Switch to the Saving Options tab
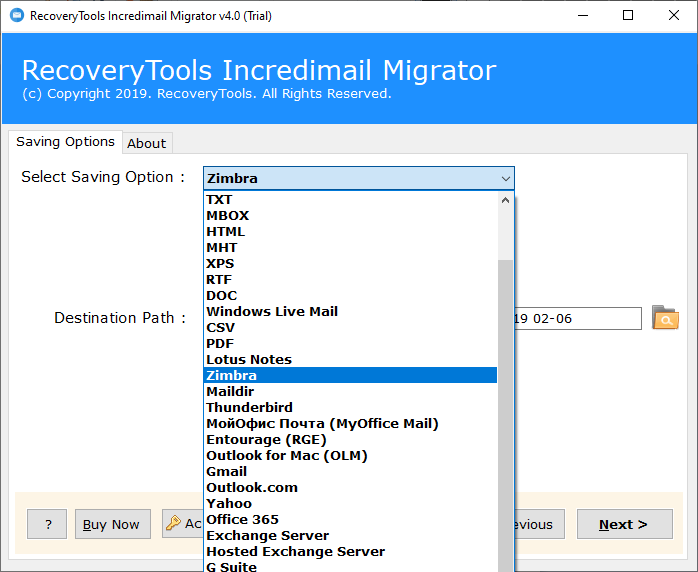This screenshot has width=698, height=572. click(x=65, y=142)
